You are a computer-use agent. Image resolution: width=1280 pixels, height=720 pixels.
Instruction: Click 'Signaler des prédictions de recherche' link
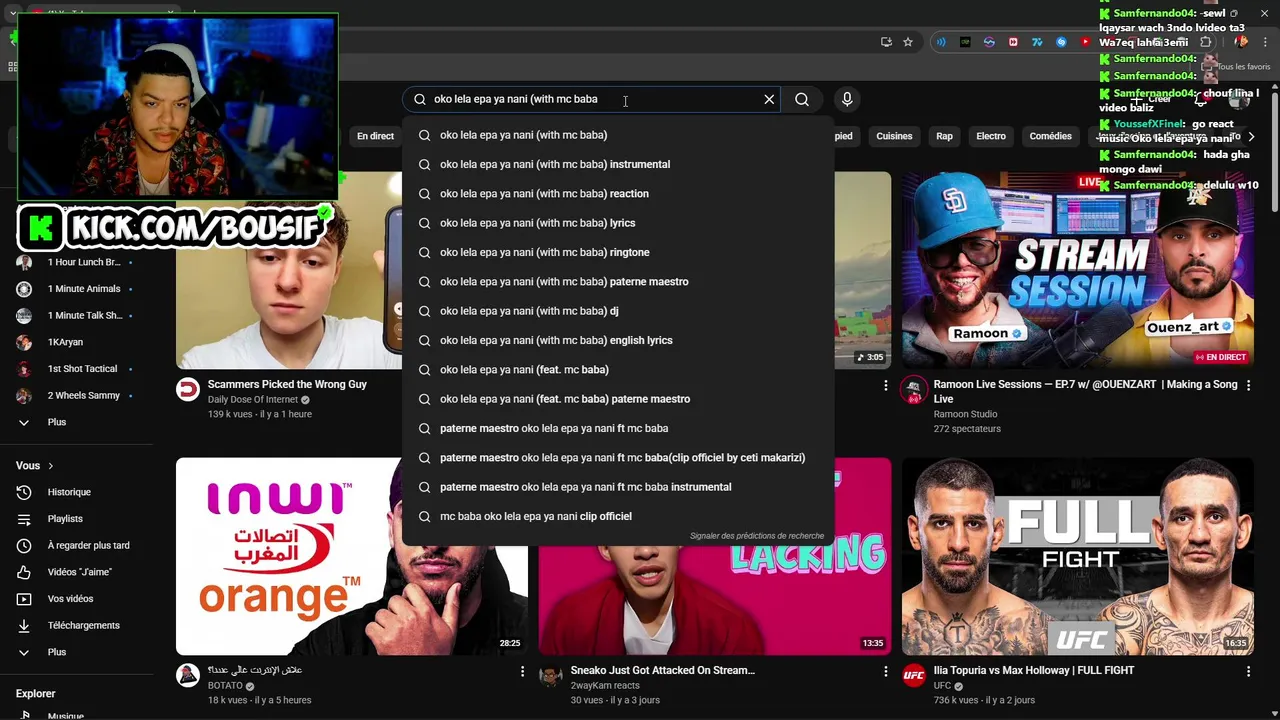point(757,536)
